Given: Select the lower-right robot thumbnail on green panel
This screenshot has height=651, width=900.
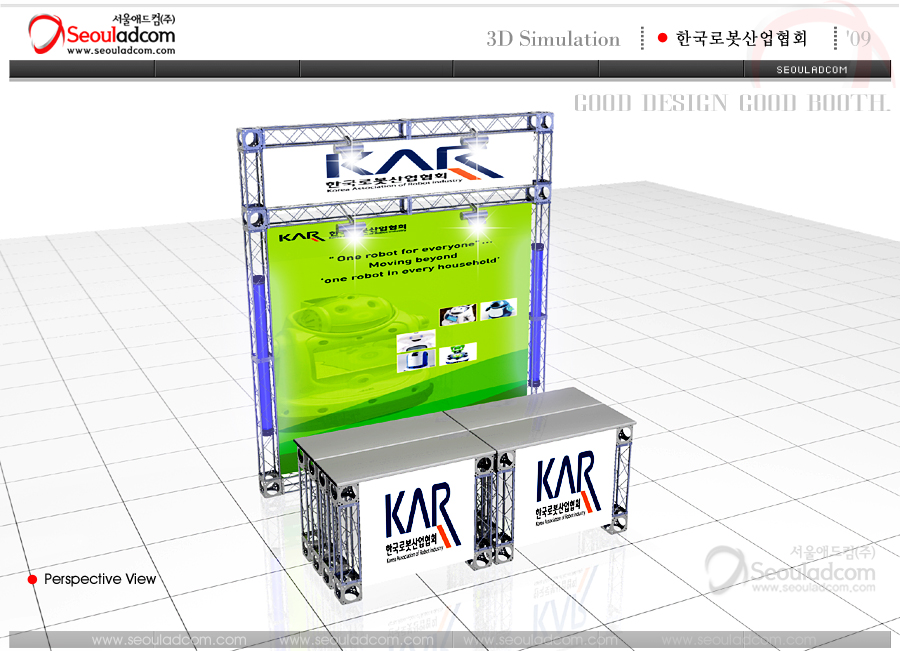Looking at the screenshot, I should (459, 353).
